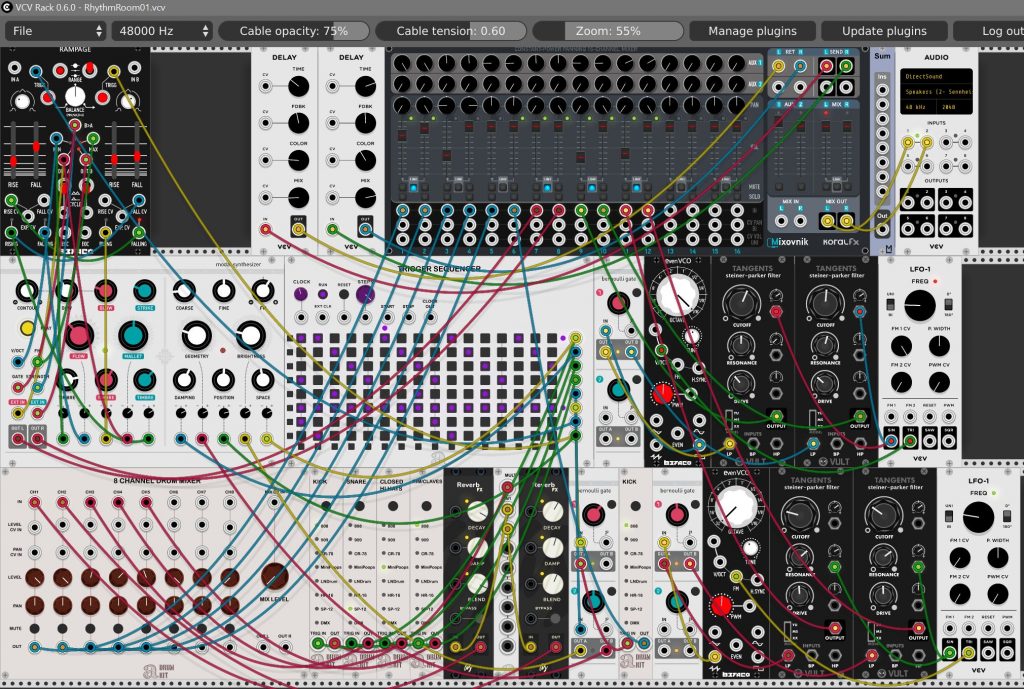This screenshot has width=1024, height=689.
Task: Click the MIX knob on the right DELAY module
Action: pos(365,197)
